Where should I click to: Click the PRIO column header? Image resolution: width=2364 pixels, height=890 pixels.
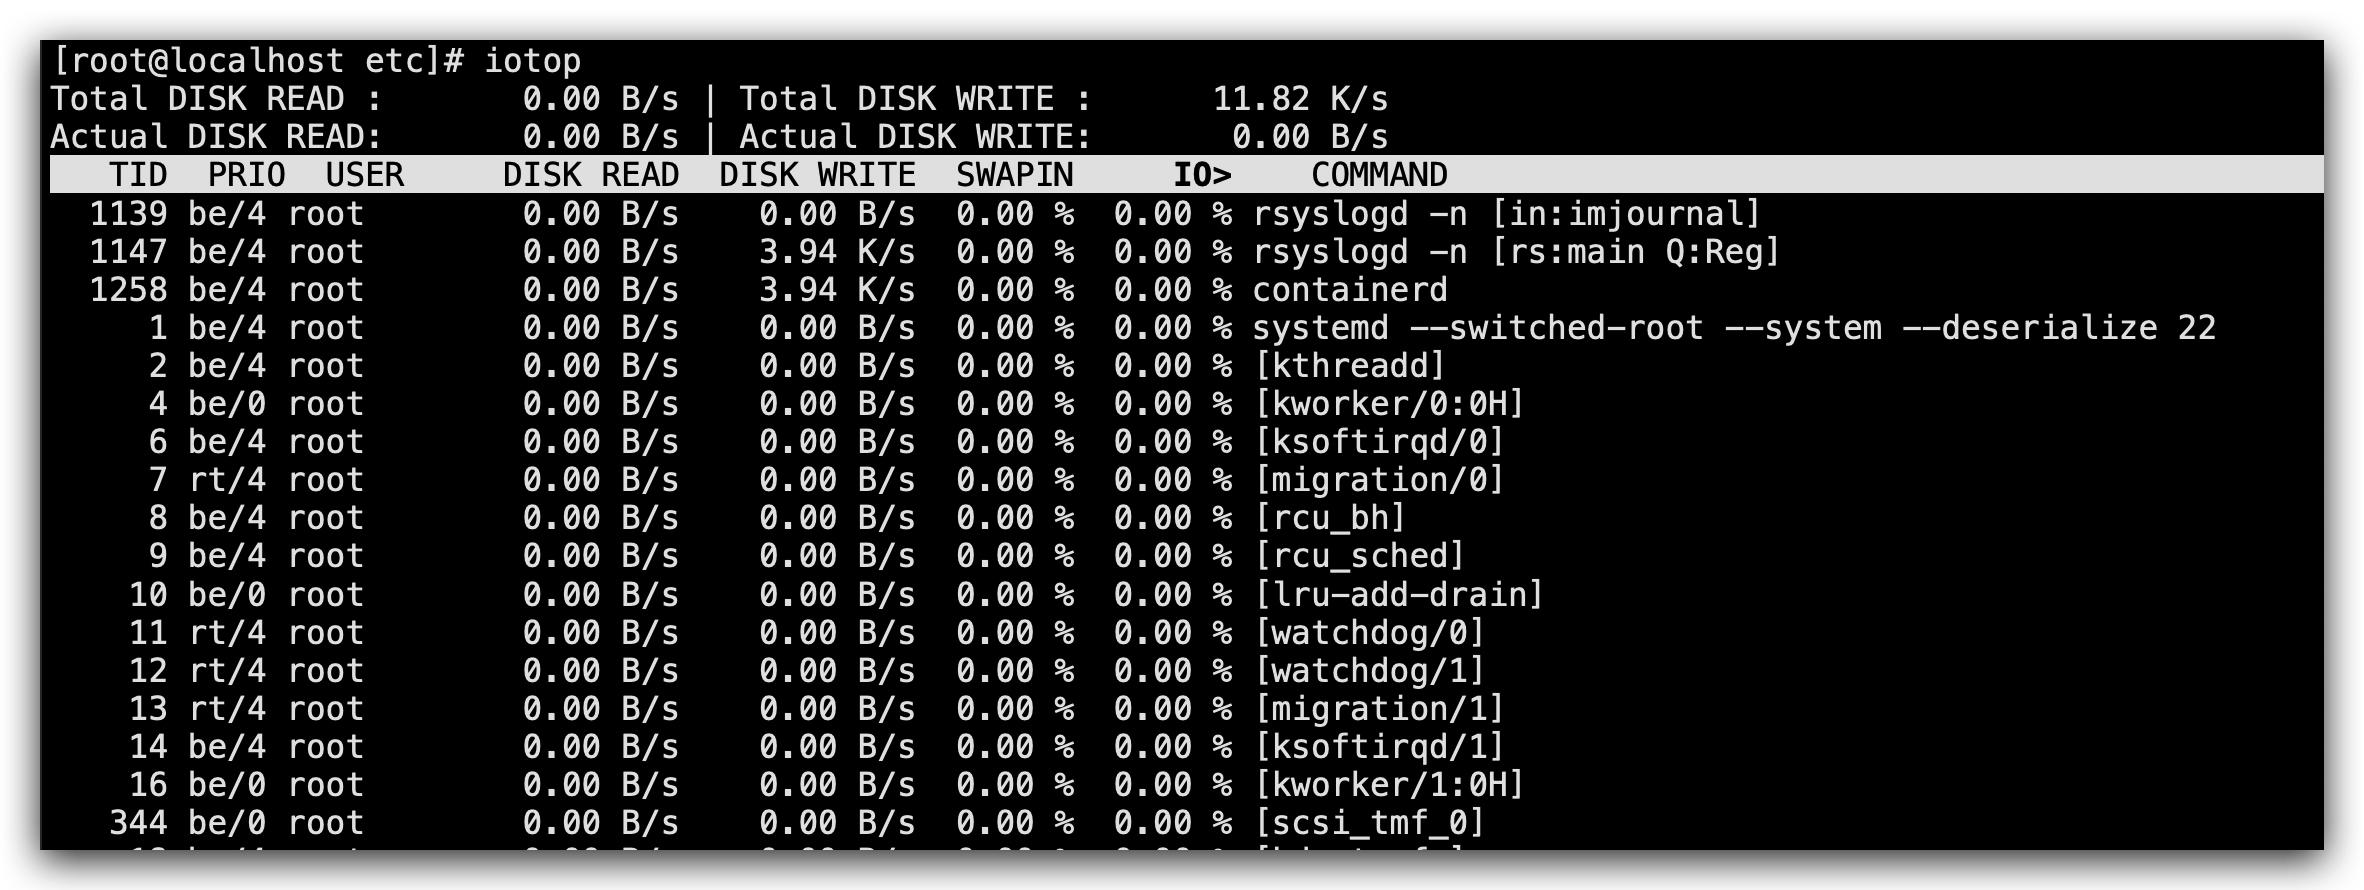pos(246,175)
